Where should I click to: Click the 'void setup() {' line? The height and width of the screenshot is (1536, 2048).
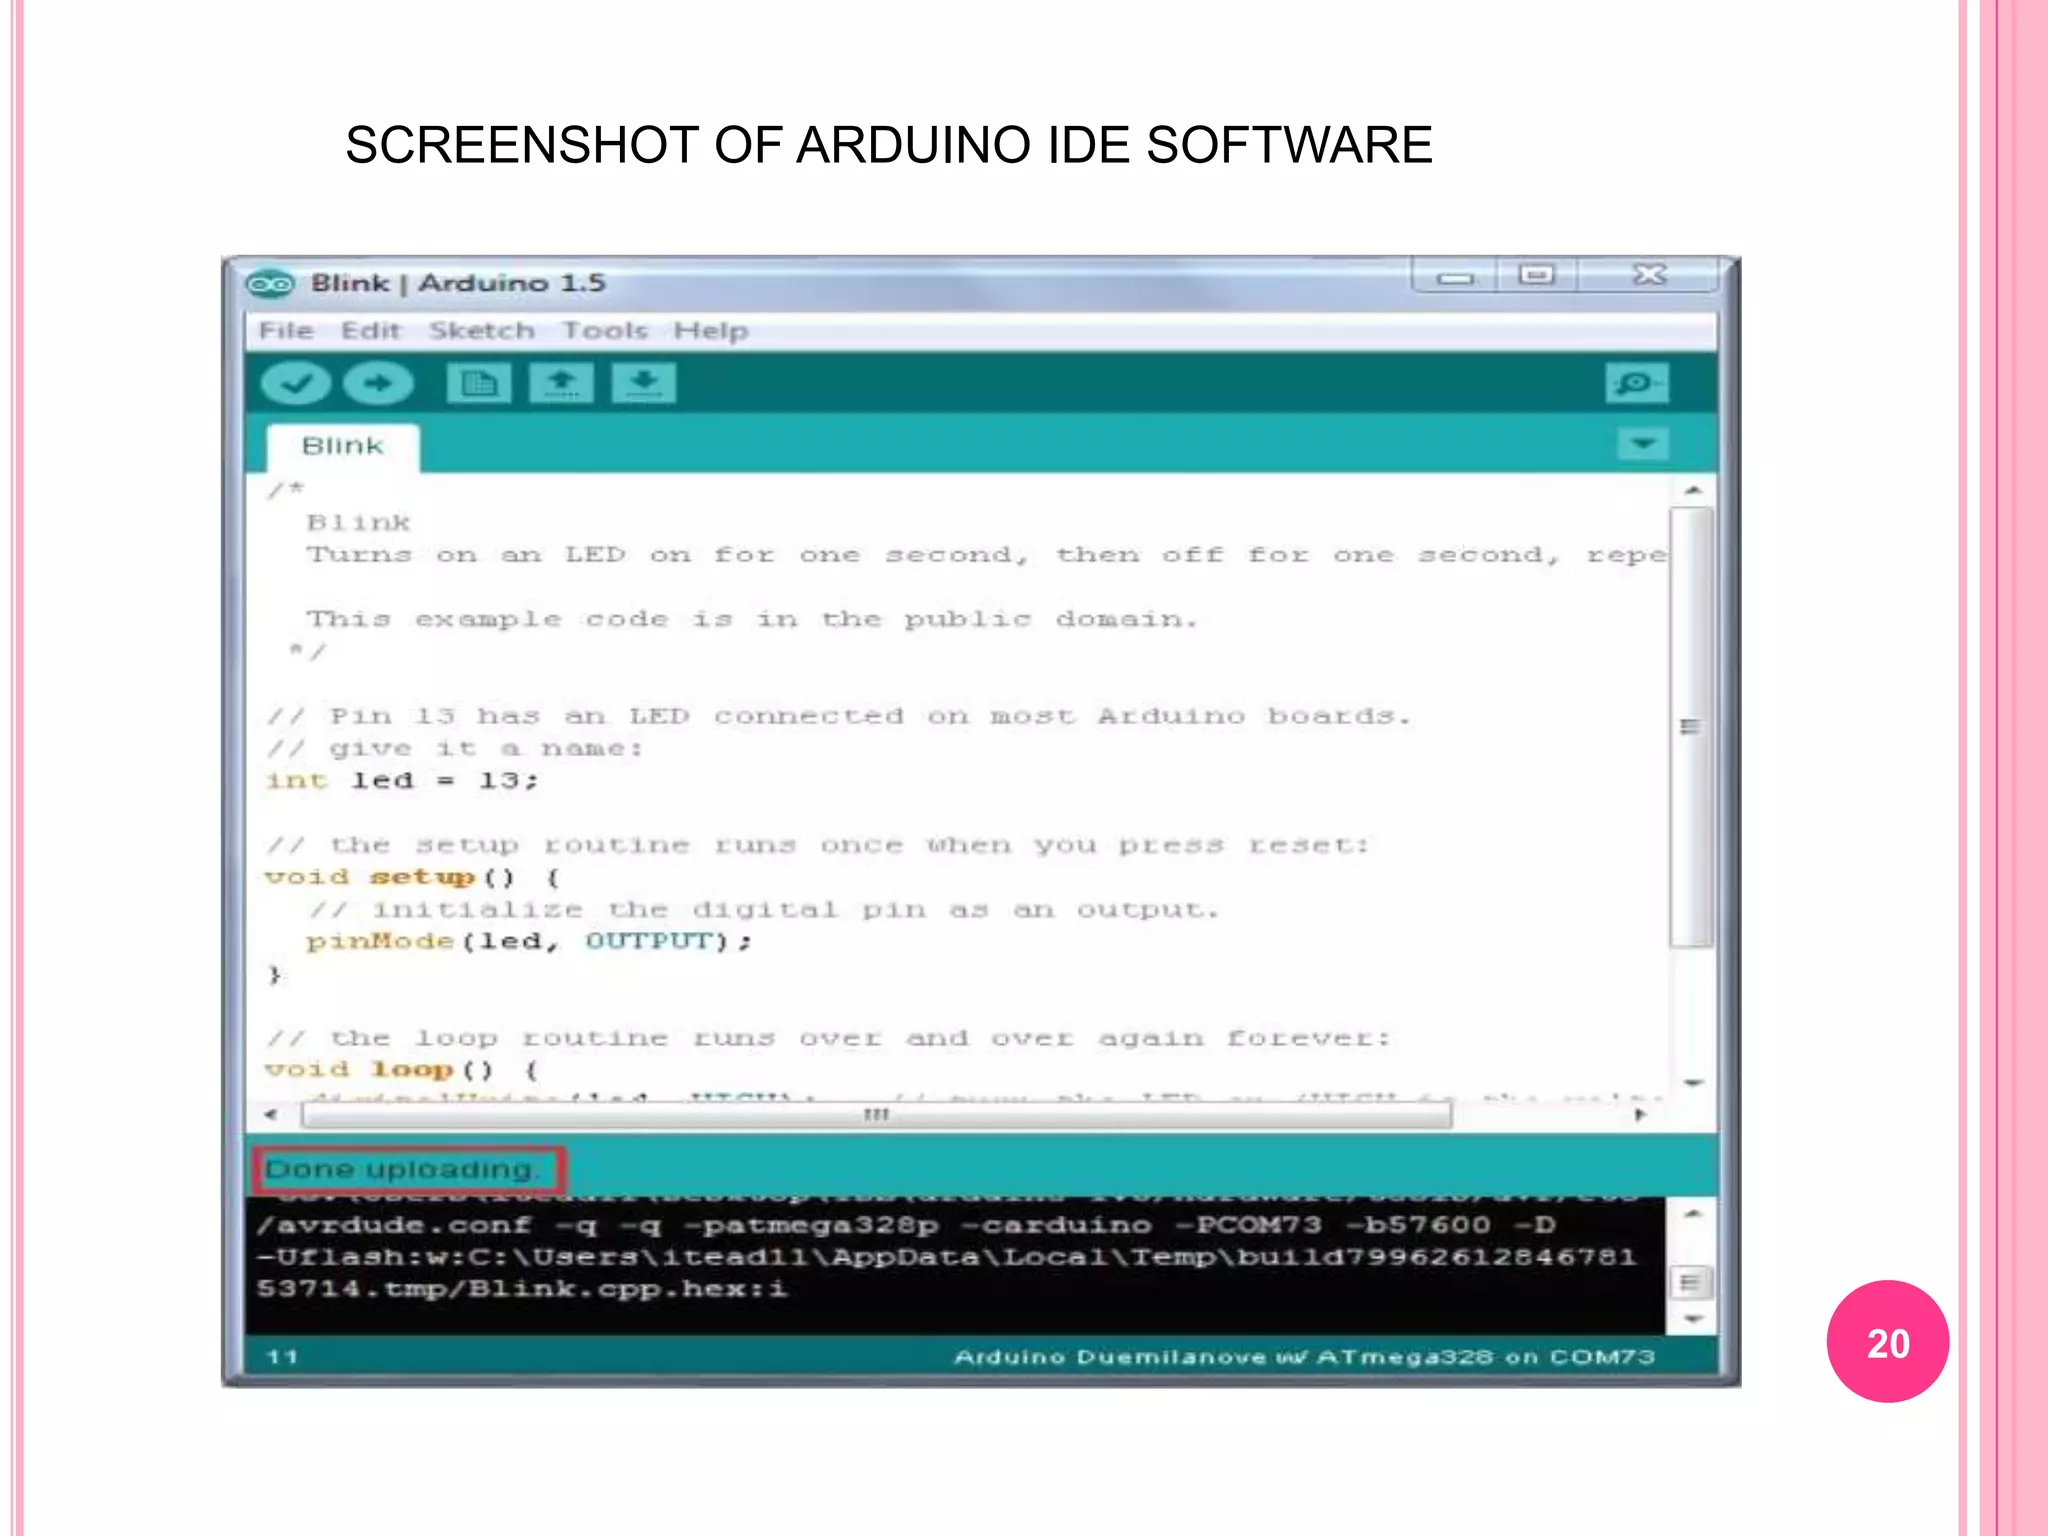(x=413, y=877)
